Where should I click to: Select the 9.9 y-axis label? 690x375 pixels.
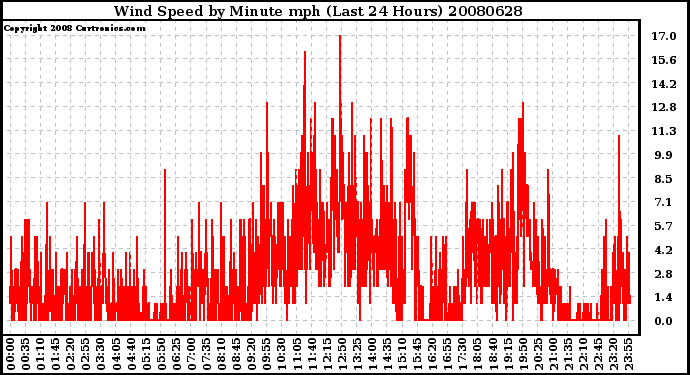pyautogui.click(x=664, y=155)
